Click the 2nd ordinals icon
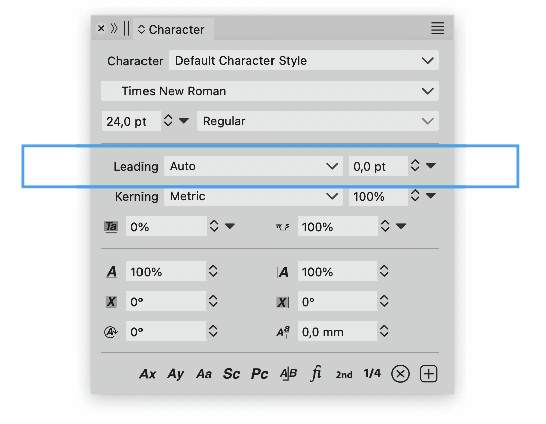546x424 pixels. [344, 375]
